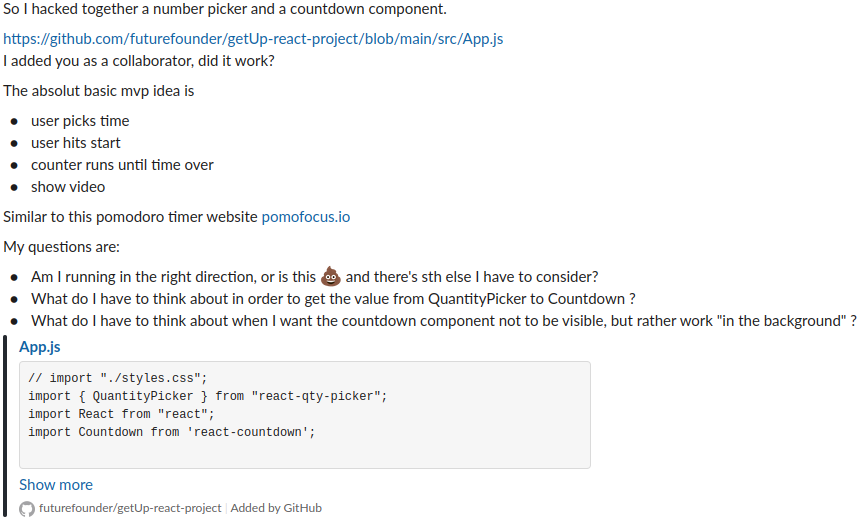Click the import Countdown code line
Viewport: 868px width, 524px height.
point(171,432)
